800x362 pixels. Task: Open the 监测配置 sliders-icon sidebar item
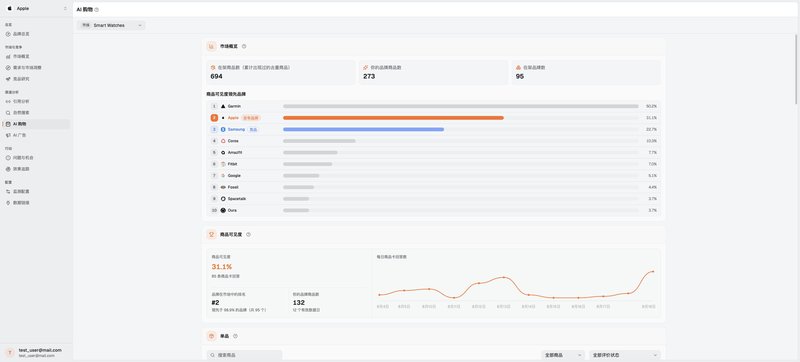(x=36, y=192)
